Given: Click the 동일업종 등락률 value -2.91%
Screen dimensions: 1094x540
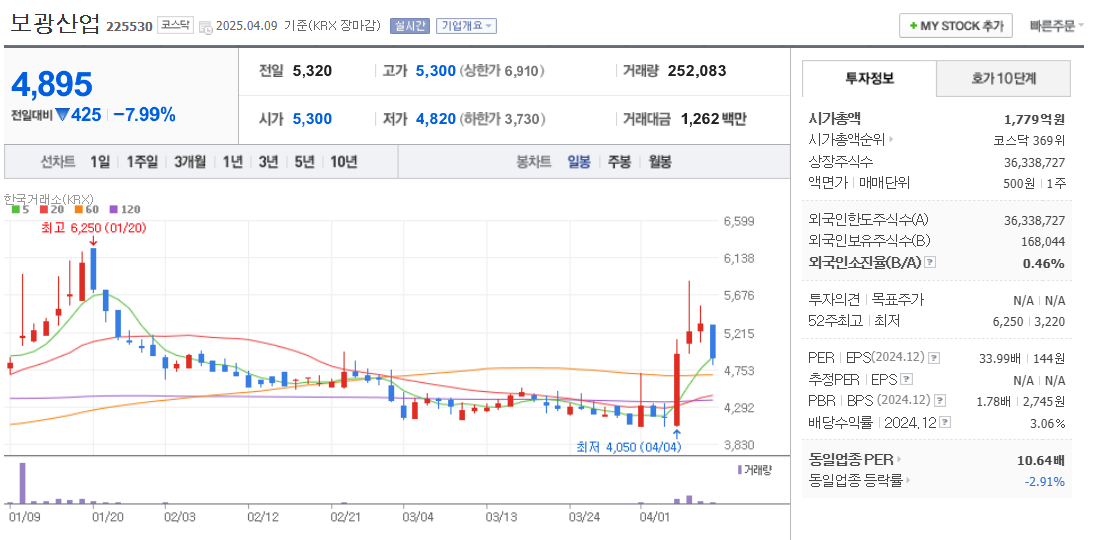Looking at the screenshot, I should pos(1044,481).
